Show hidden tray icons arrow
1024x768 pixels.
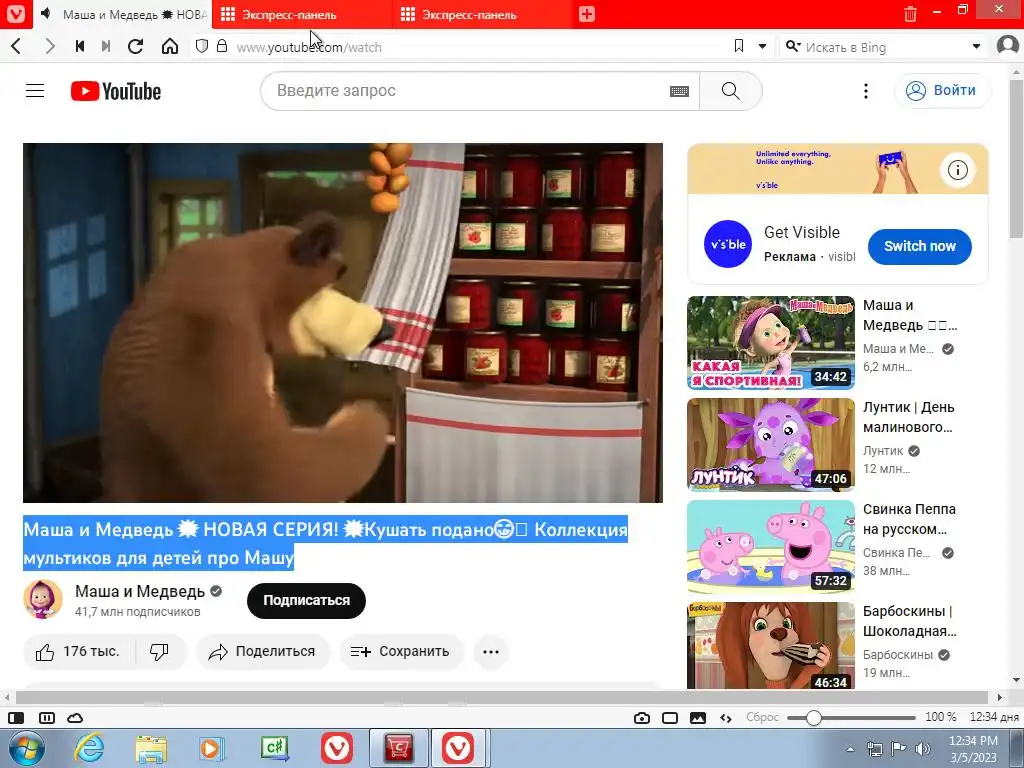[x=850, y=749]
